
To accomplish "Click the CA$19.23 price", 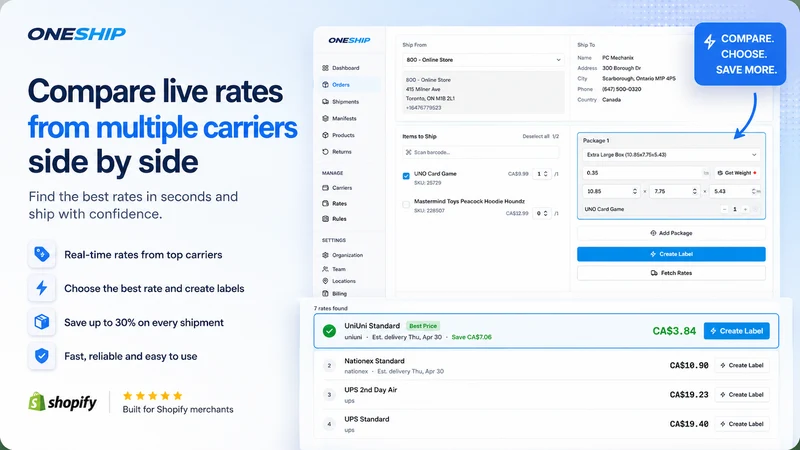I will pyautogui.click(x=689, y=394).
